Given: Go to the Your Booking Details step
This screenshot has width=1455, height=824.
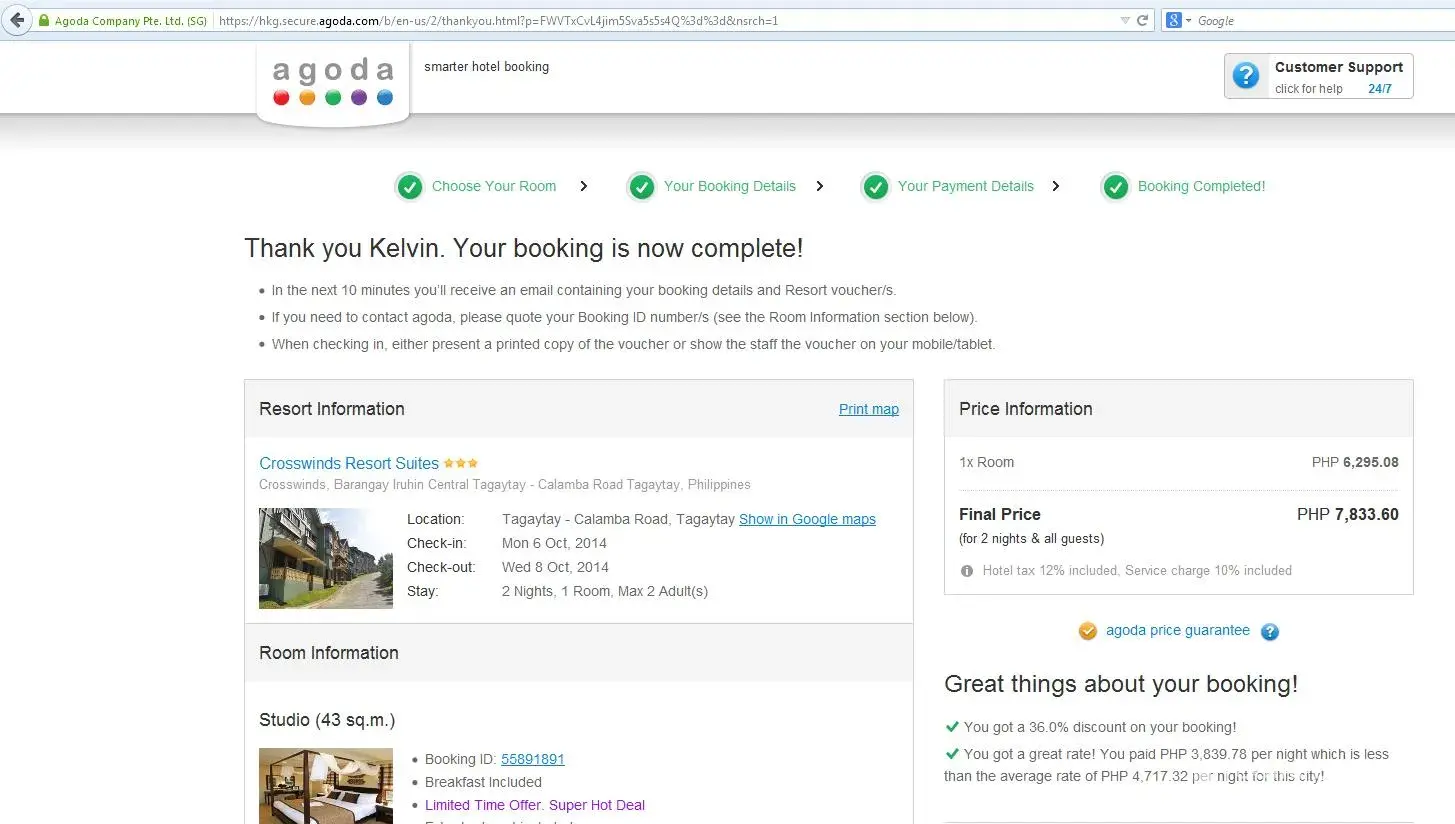Looking at the screenshot, I should click(730, 186).
